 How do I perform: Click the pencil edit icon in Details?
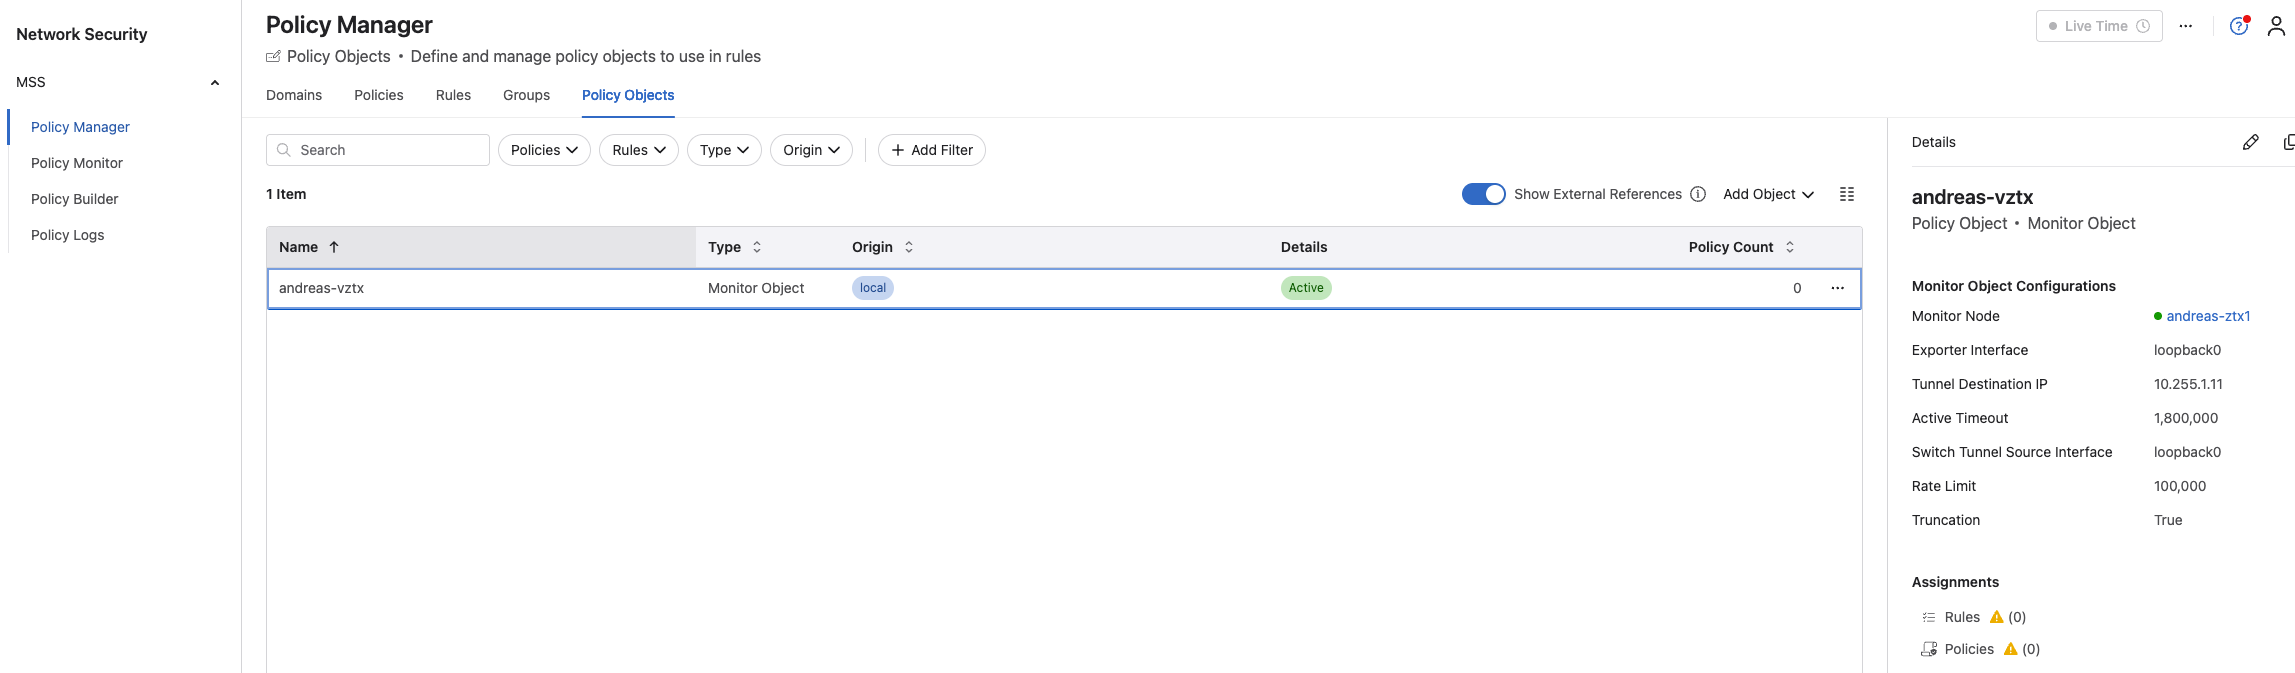(2250, 142)
